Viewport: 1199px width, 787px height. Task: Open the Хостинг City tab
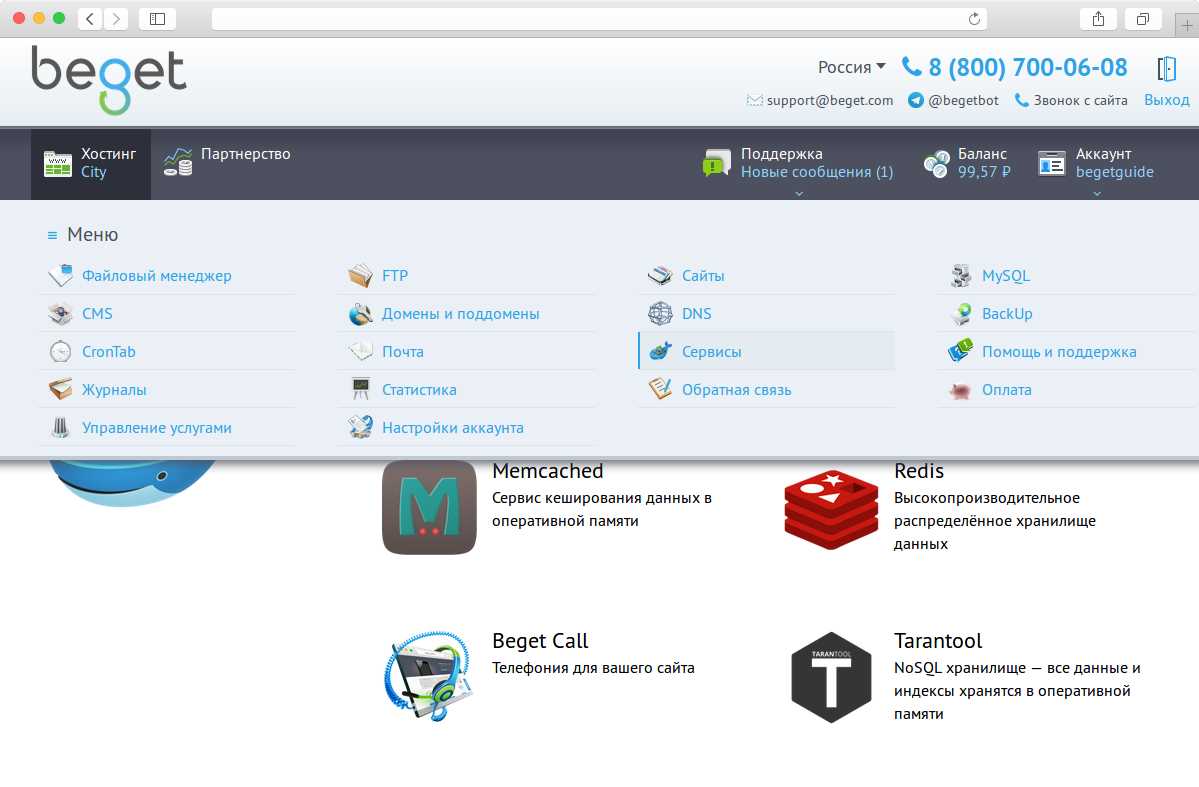tap(91, 164)
